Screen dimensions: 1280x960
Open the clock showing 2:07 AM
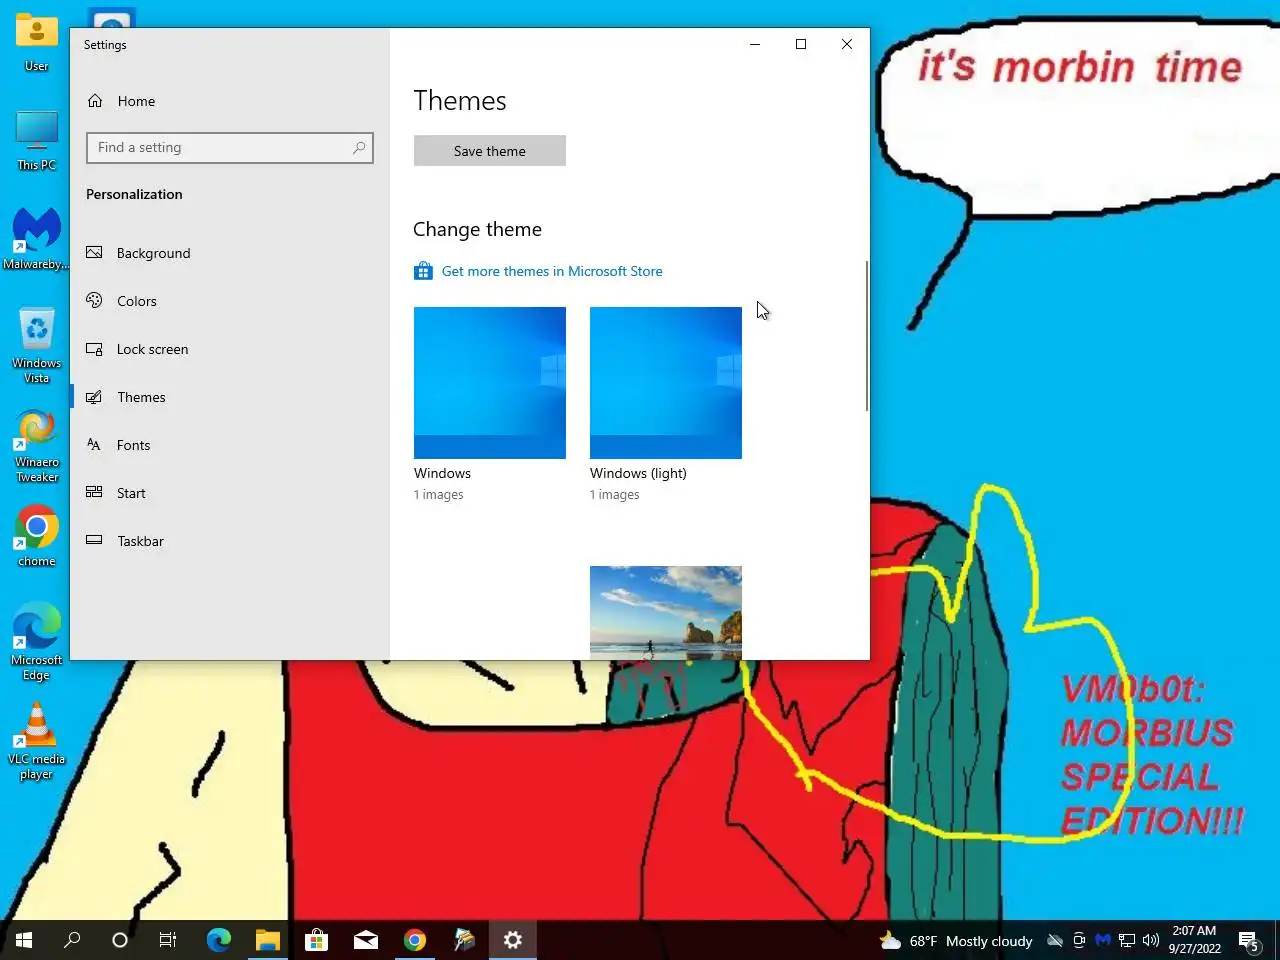1195,940
